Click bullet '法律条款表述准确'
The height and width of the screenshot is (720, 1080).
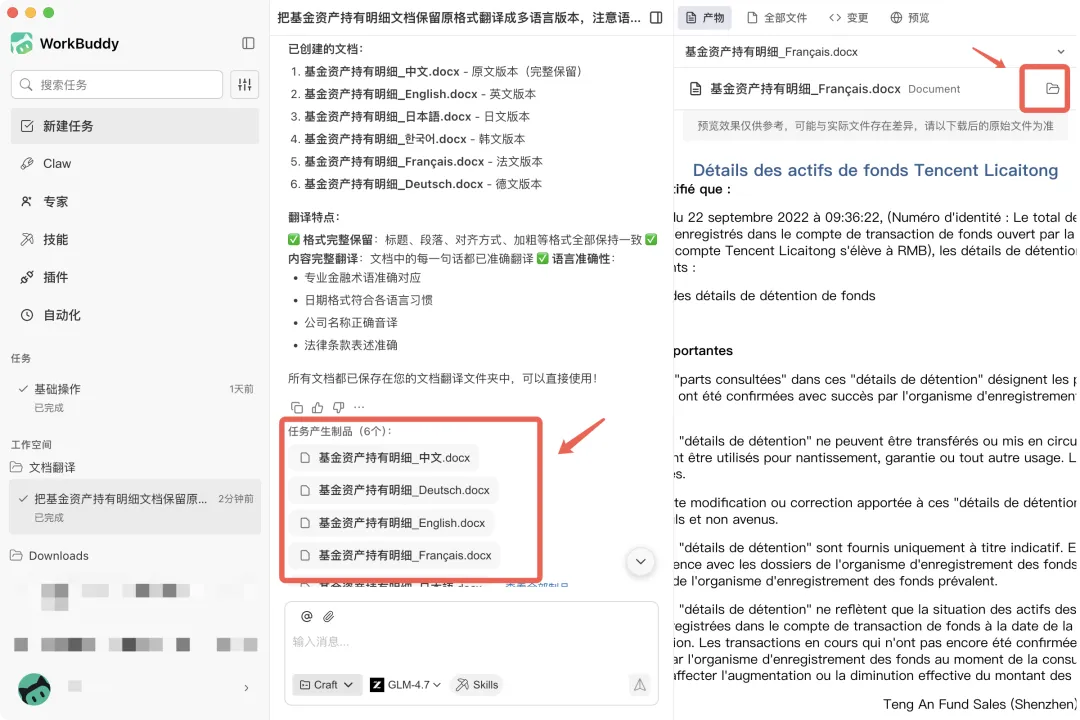[351, 345]
